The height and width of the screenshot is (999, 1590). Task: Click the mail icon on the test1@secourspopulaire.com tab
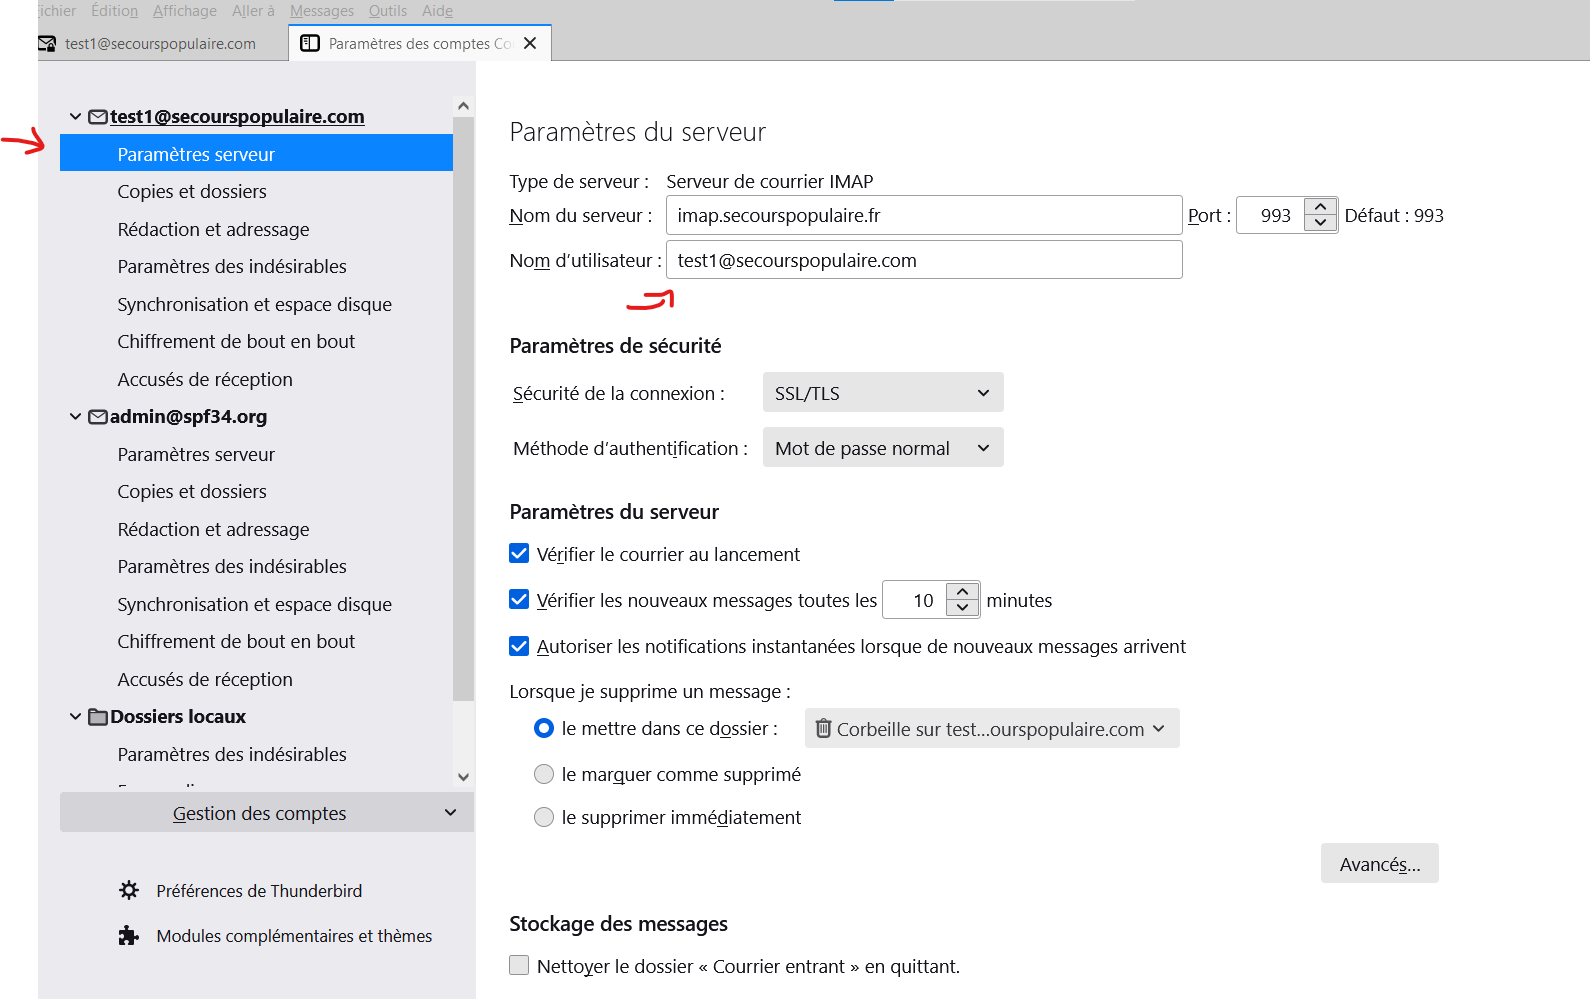tap(47, 44)
